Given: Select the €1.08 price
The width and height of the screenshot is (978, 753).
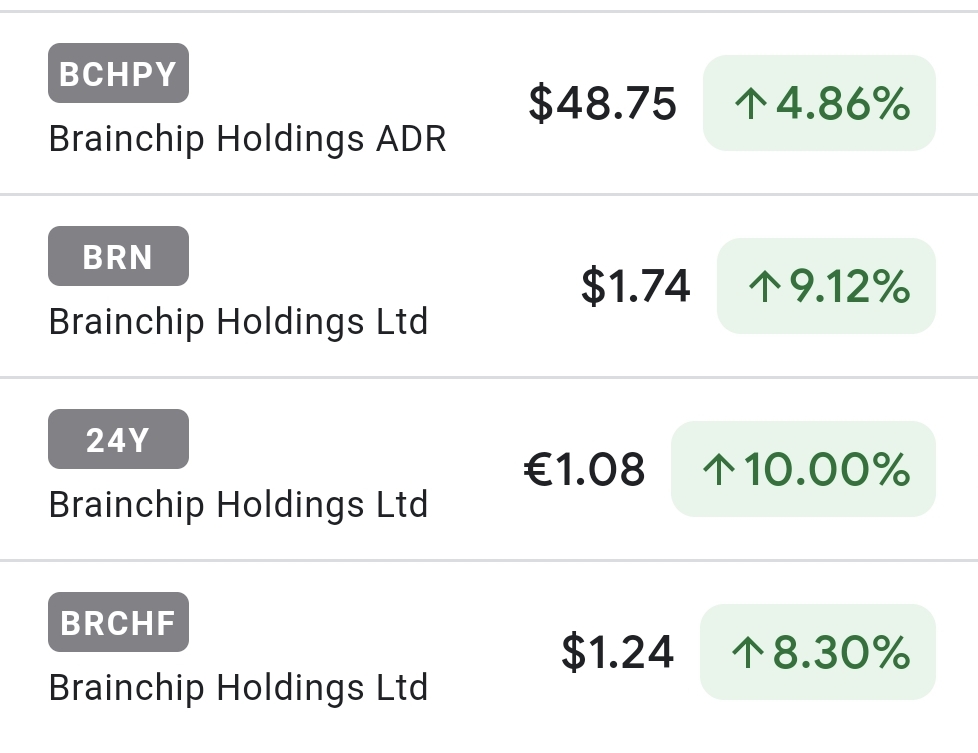Looking at the screenshot, I should click(584, 470).
